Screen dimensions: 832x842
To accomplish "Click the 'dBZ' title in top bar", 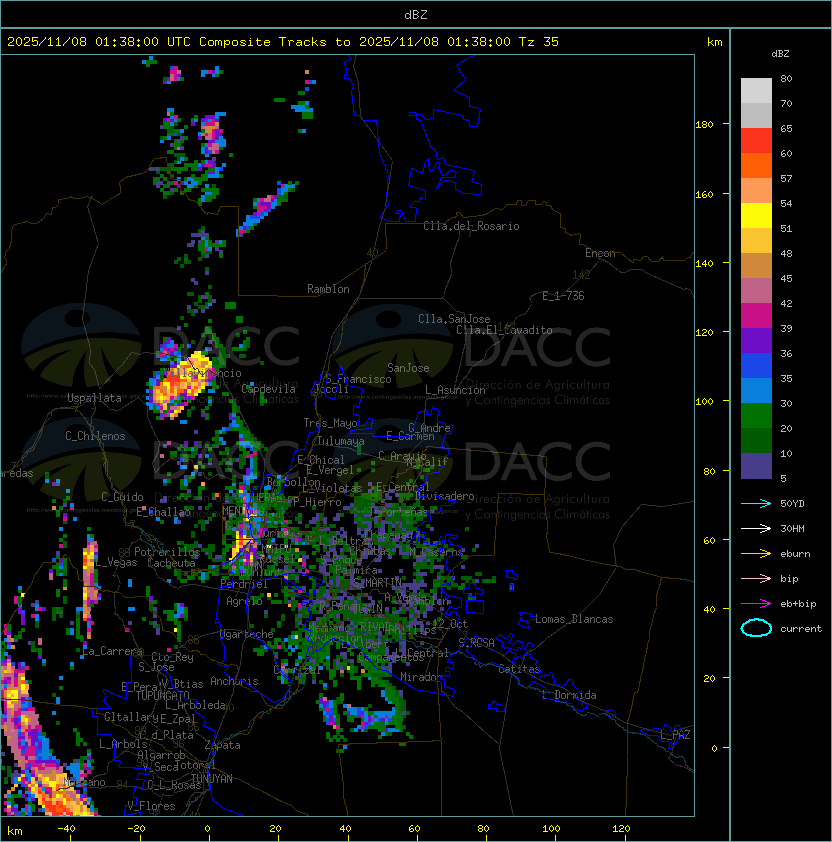I will coord(416,14).
